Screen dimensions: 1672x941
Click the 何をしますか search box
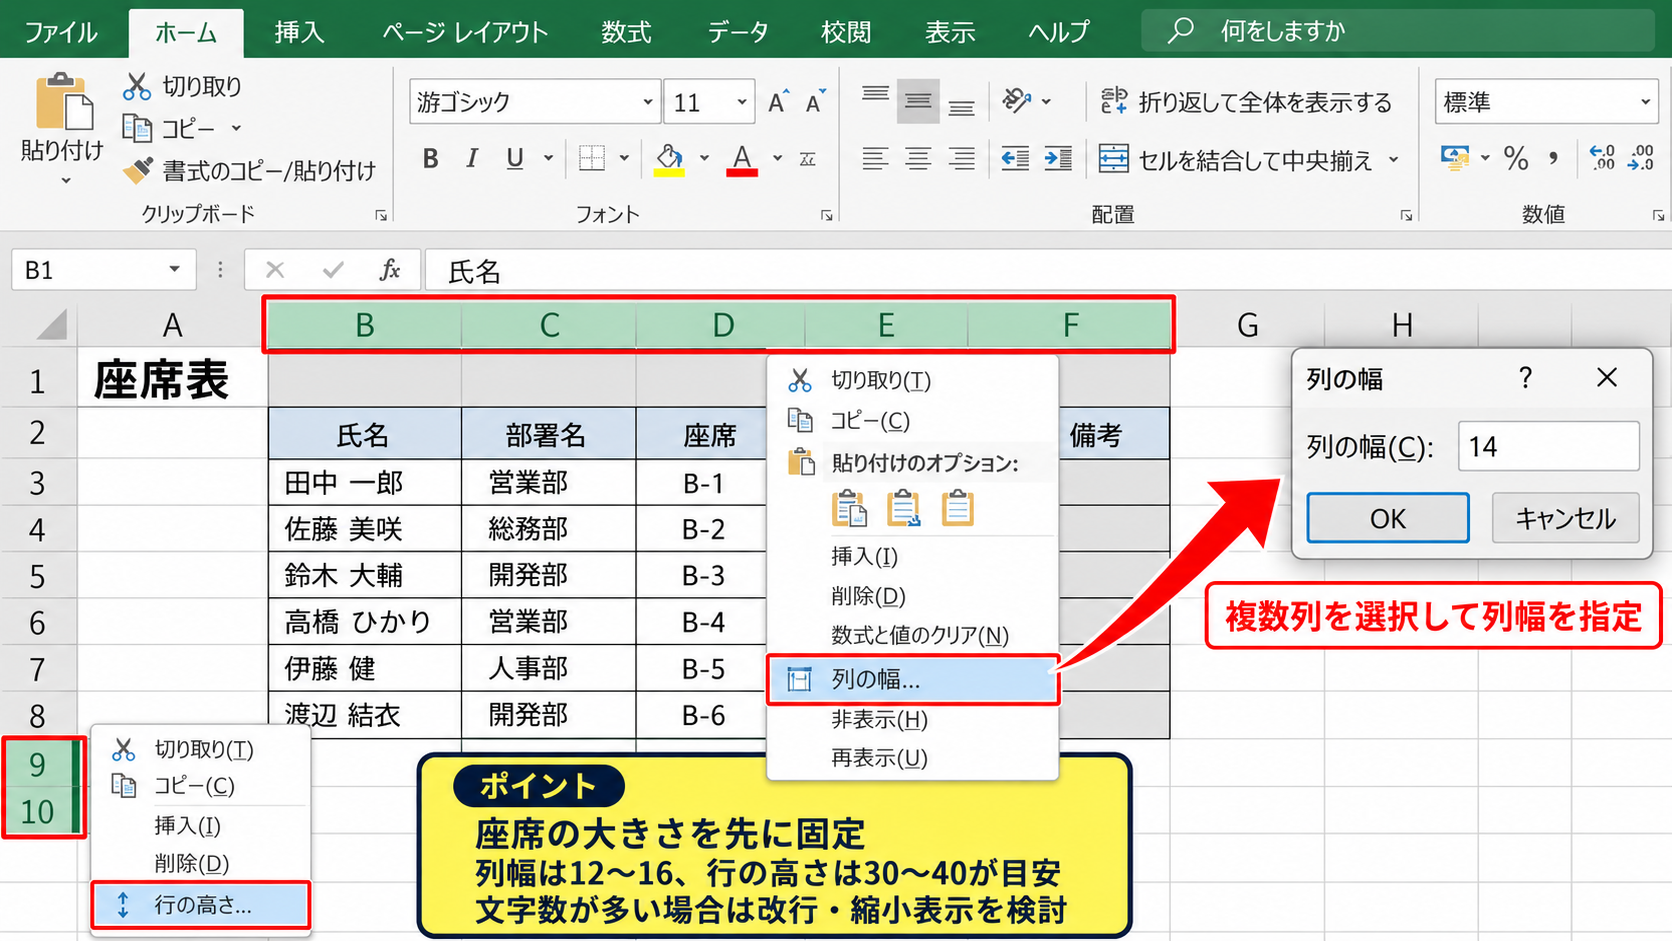pos(1398,31)
